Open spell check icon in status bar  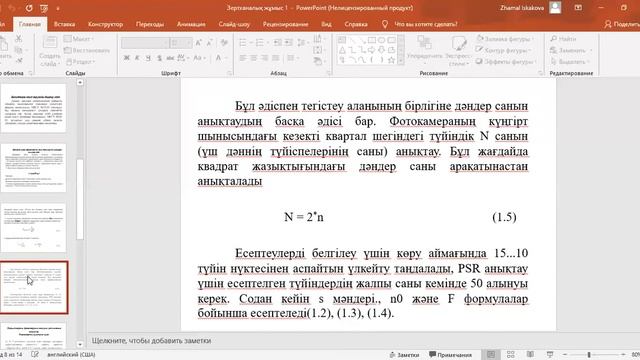(35, 355)
